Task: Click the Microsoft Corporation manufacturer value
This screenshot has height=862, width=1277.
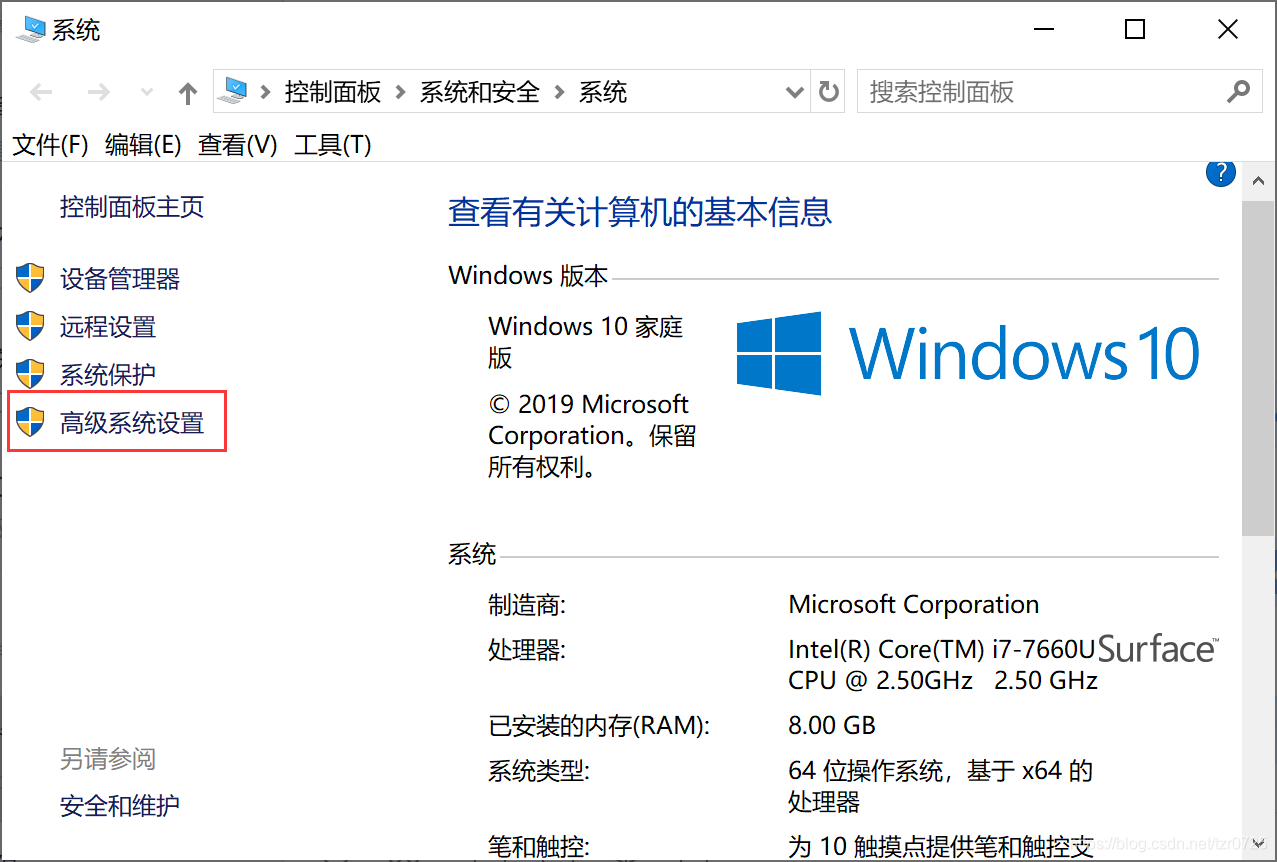Action: pyautogui.click(x=914, y=604)
